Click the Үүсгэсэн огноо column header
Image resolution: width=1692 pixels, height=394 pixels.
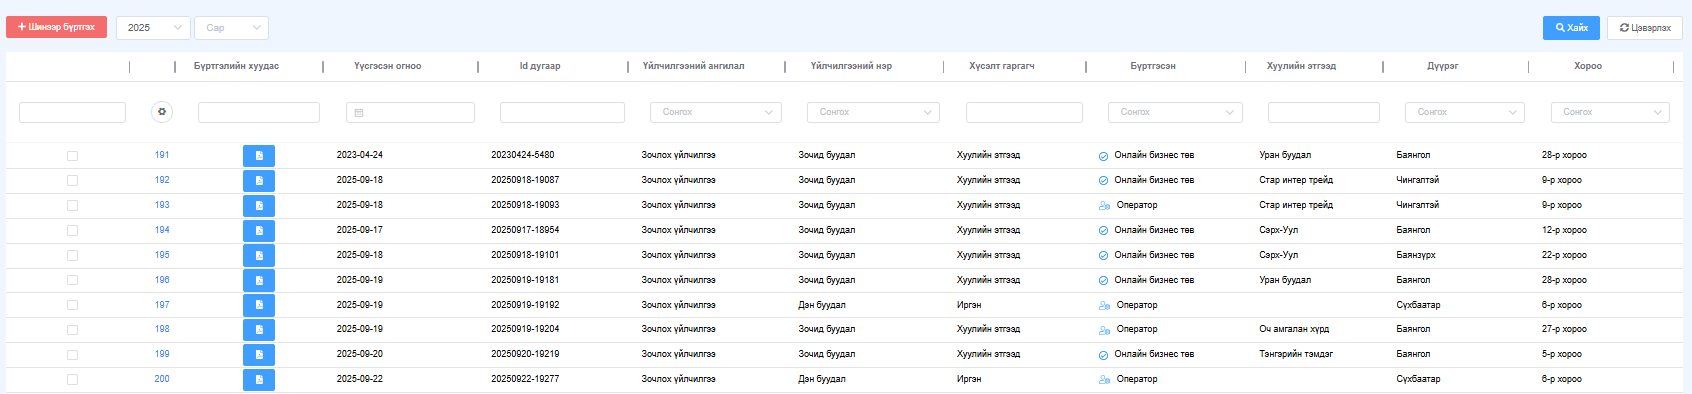pos(388,66)
